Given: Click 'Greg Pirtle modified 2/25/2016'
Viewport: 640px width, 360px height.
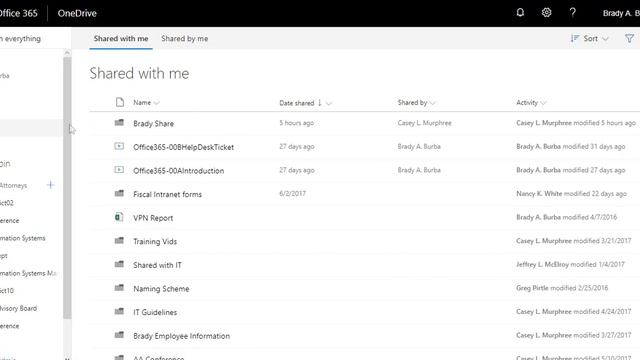Looking at the screenshot, I should point(562,288).
